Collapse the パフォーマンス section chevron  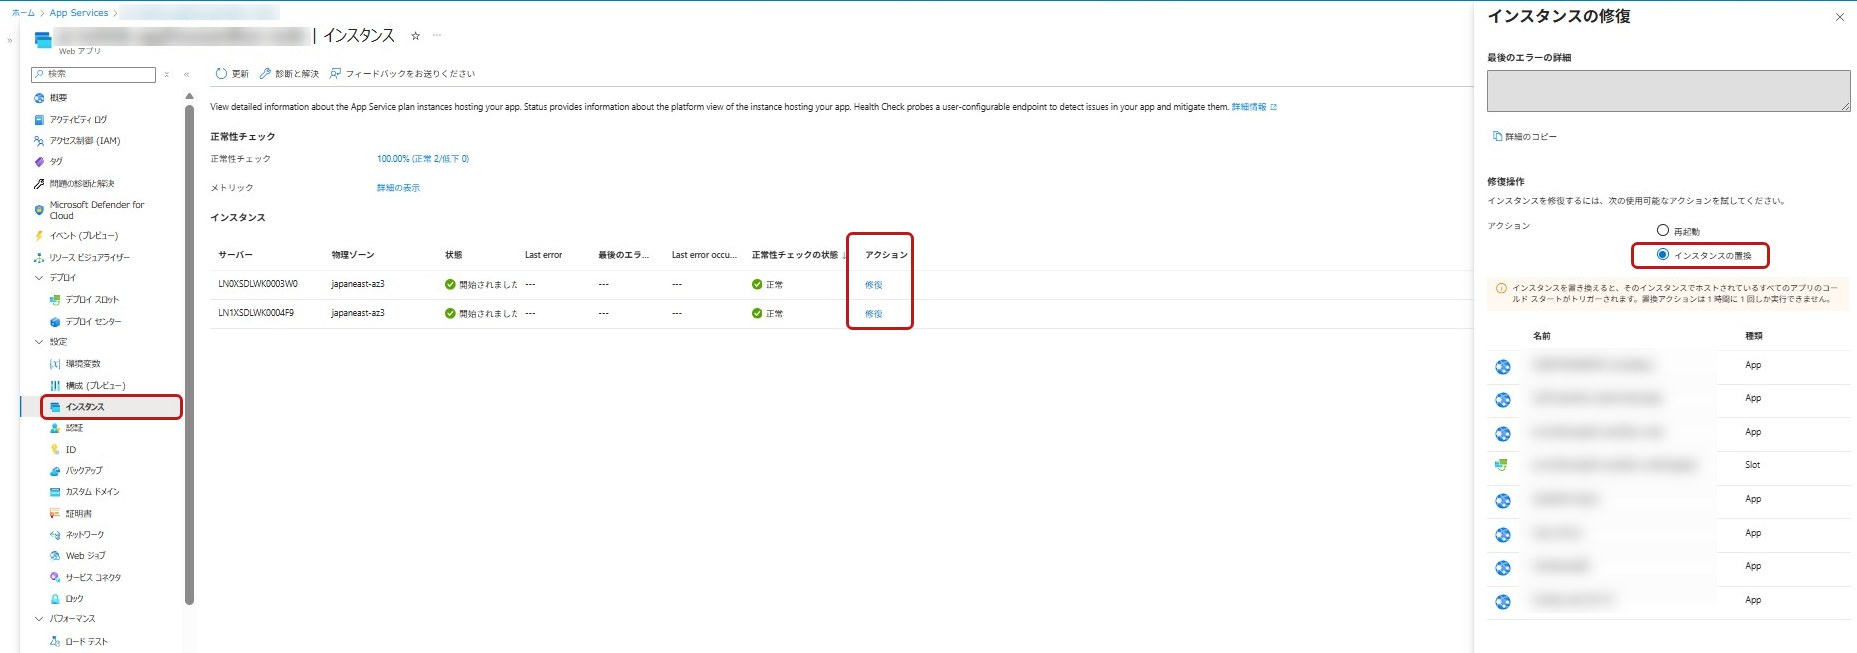click(x=40, y=619)
